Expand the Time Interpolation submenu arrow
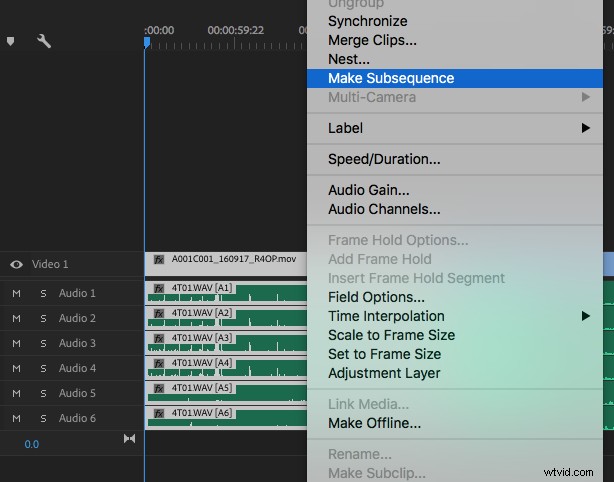This screenshot has height=482, width=614. [x=585, y=316]
